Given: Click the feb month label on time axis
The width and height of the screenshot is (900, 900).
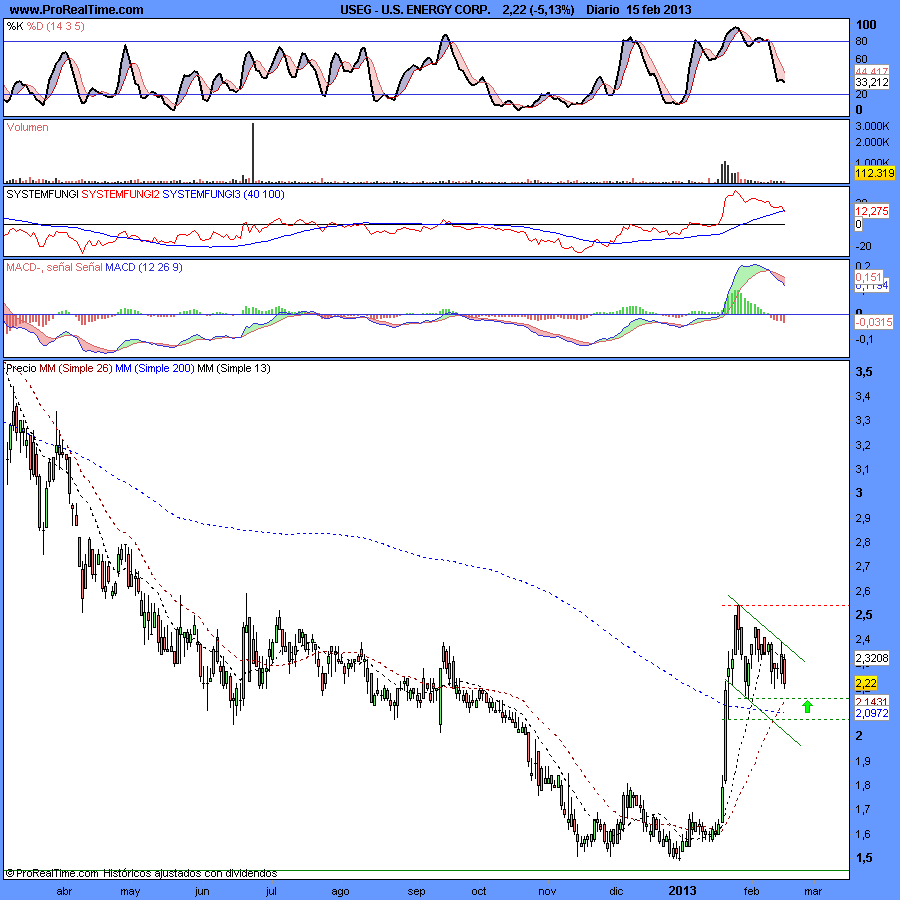Looking at the screenshot, I should pos(751,891).
